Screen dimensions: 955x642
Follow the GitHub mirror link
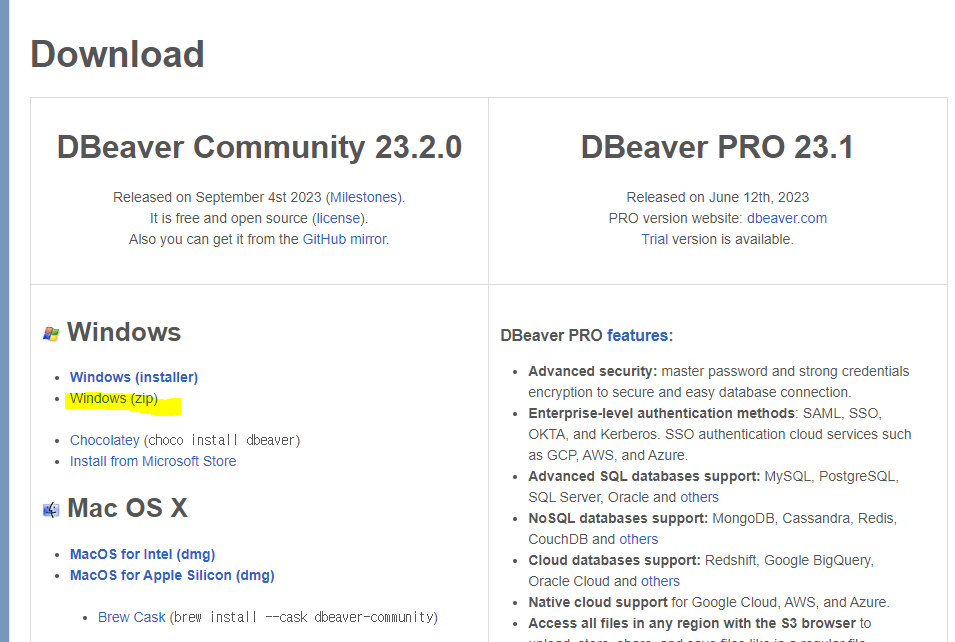pyautogui.click(x=345, y=239)
